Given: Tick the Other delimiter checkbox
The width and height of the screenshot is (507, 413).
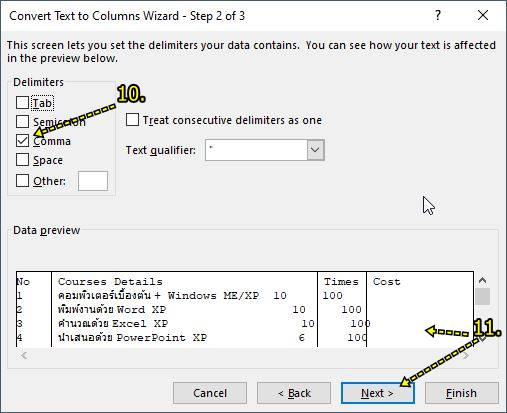Looking at the screenshot, I should [x=22, y=181].
